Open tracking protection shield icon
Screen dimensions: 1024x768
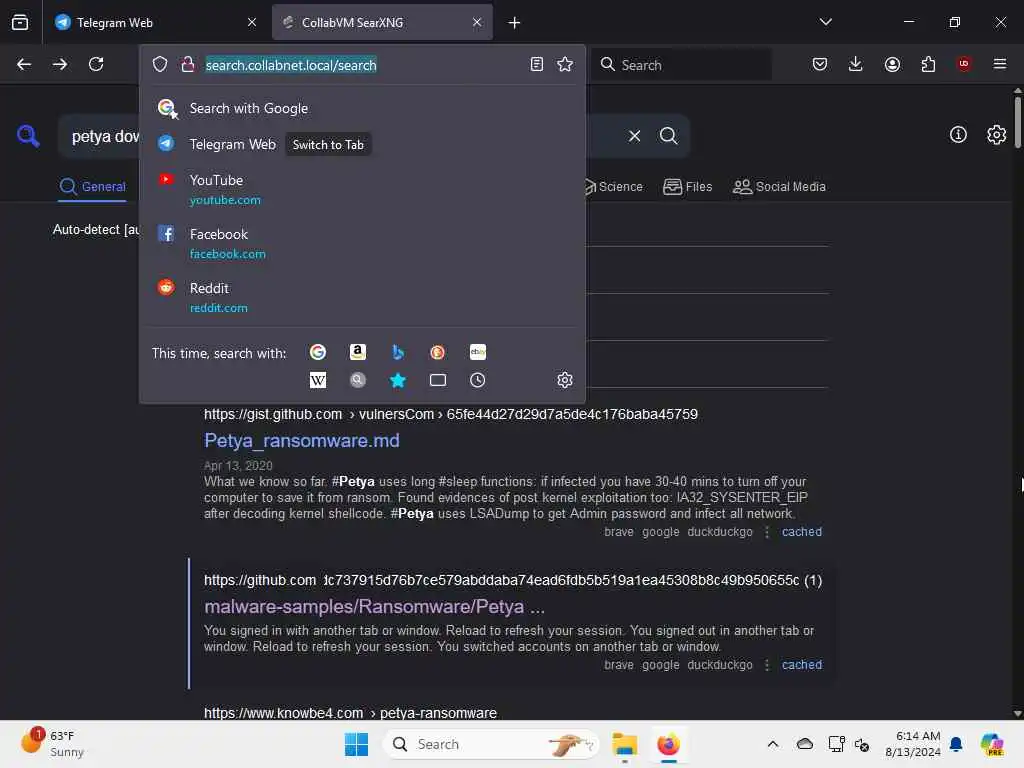(160, 64)
